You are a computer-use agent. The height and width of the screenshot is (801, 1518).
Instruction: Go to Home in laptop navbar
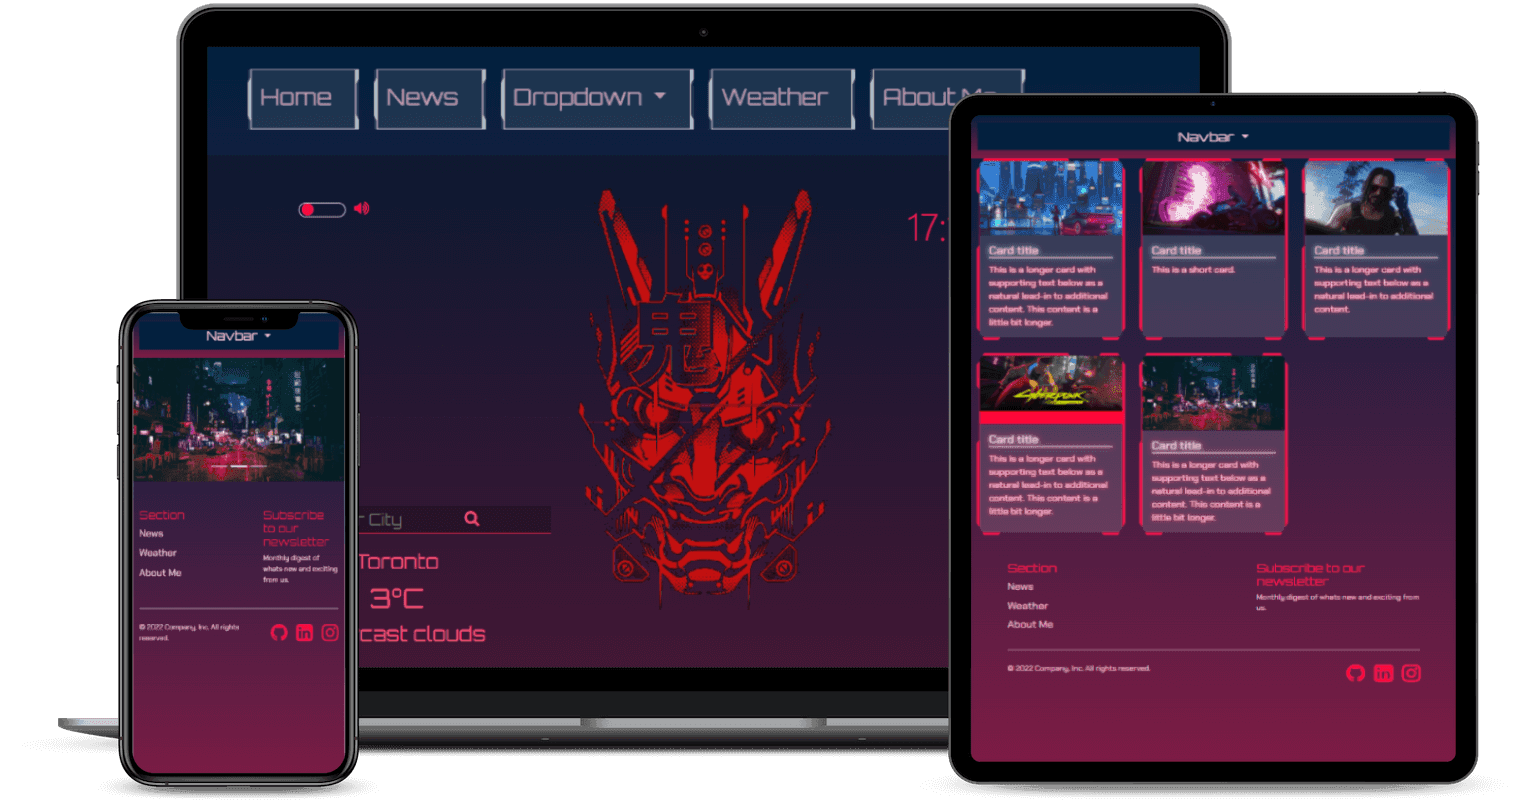[303, 98]
